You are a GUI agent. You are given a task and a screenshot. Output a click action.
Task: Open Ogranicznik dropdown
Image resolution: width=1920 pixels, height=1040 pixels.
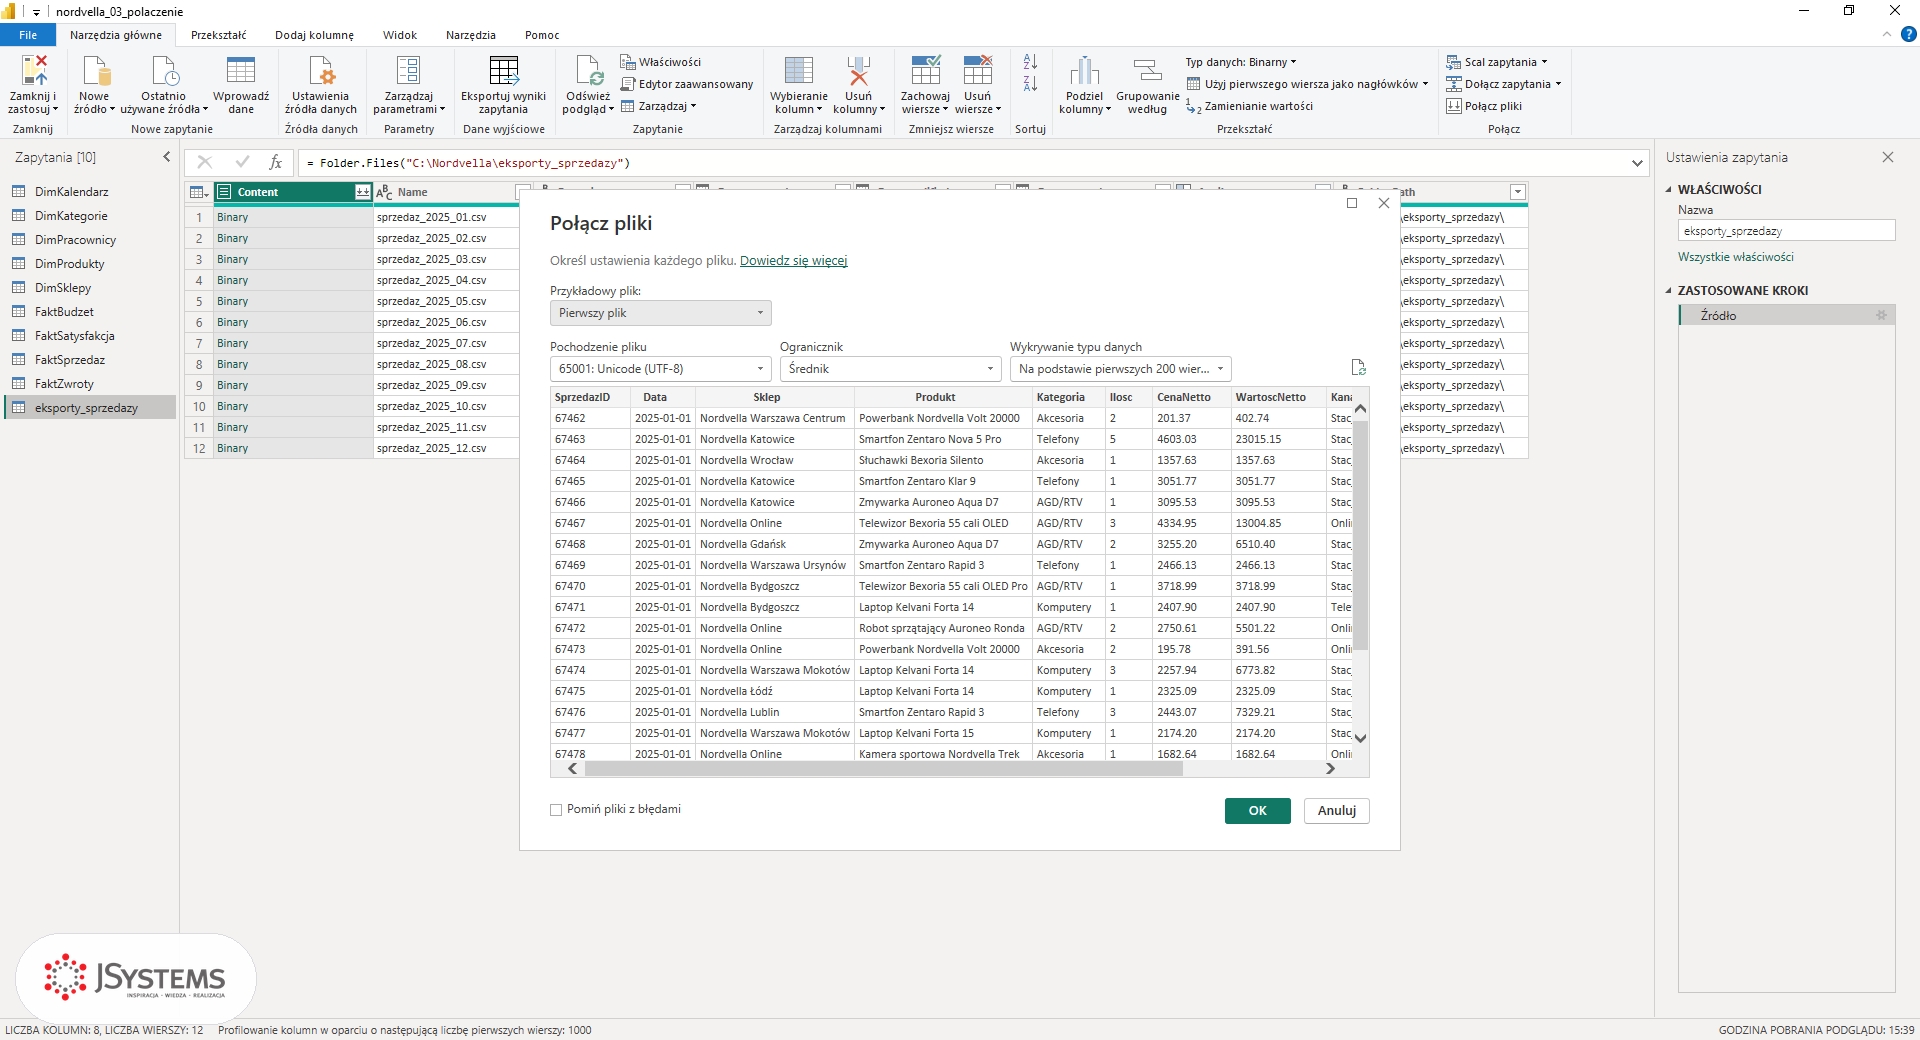pos(891,369)
